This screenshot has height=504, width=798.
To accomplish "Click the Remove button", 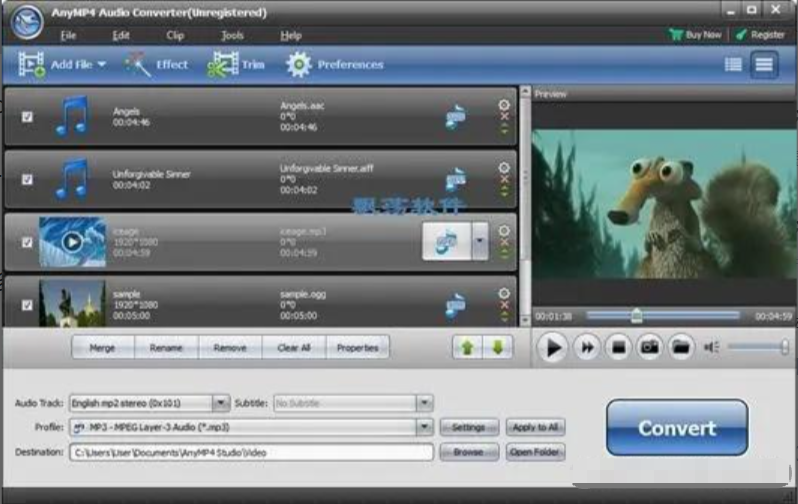I will pyautogui.click(x=230, y=348).
